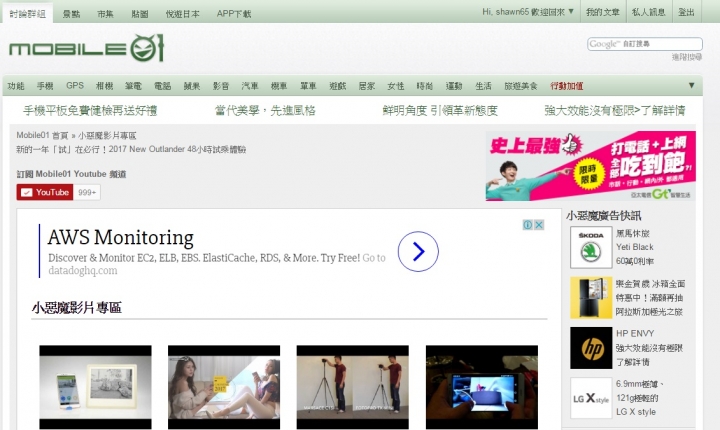Image resolution: width=720 pixels, height=430 pixels.
Task: Click the 登出 logout link
Action: tap(686, 12)
